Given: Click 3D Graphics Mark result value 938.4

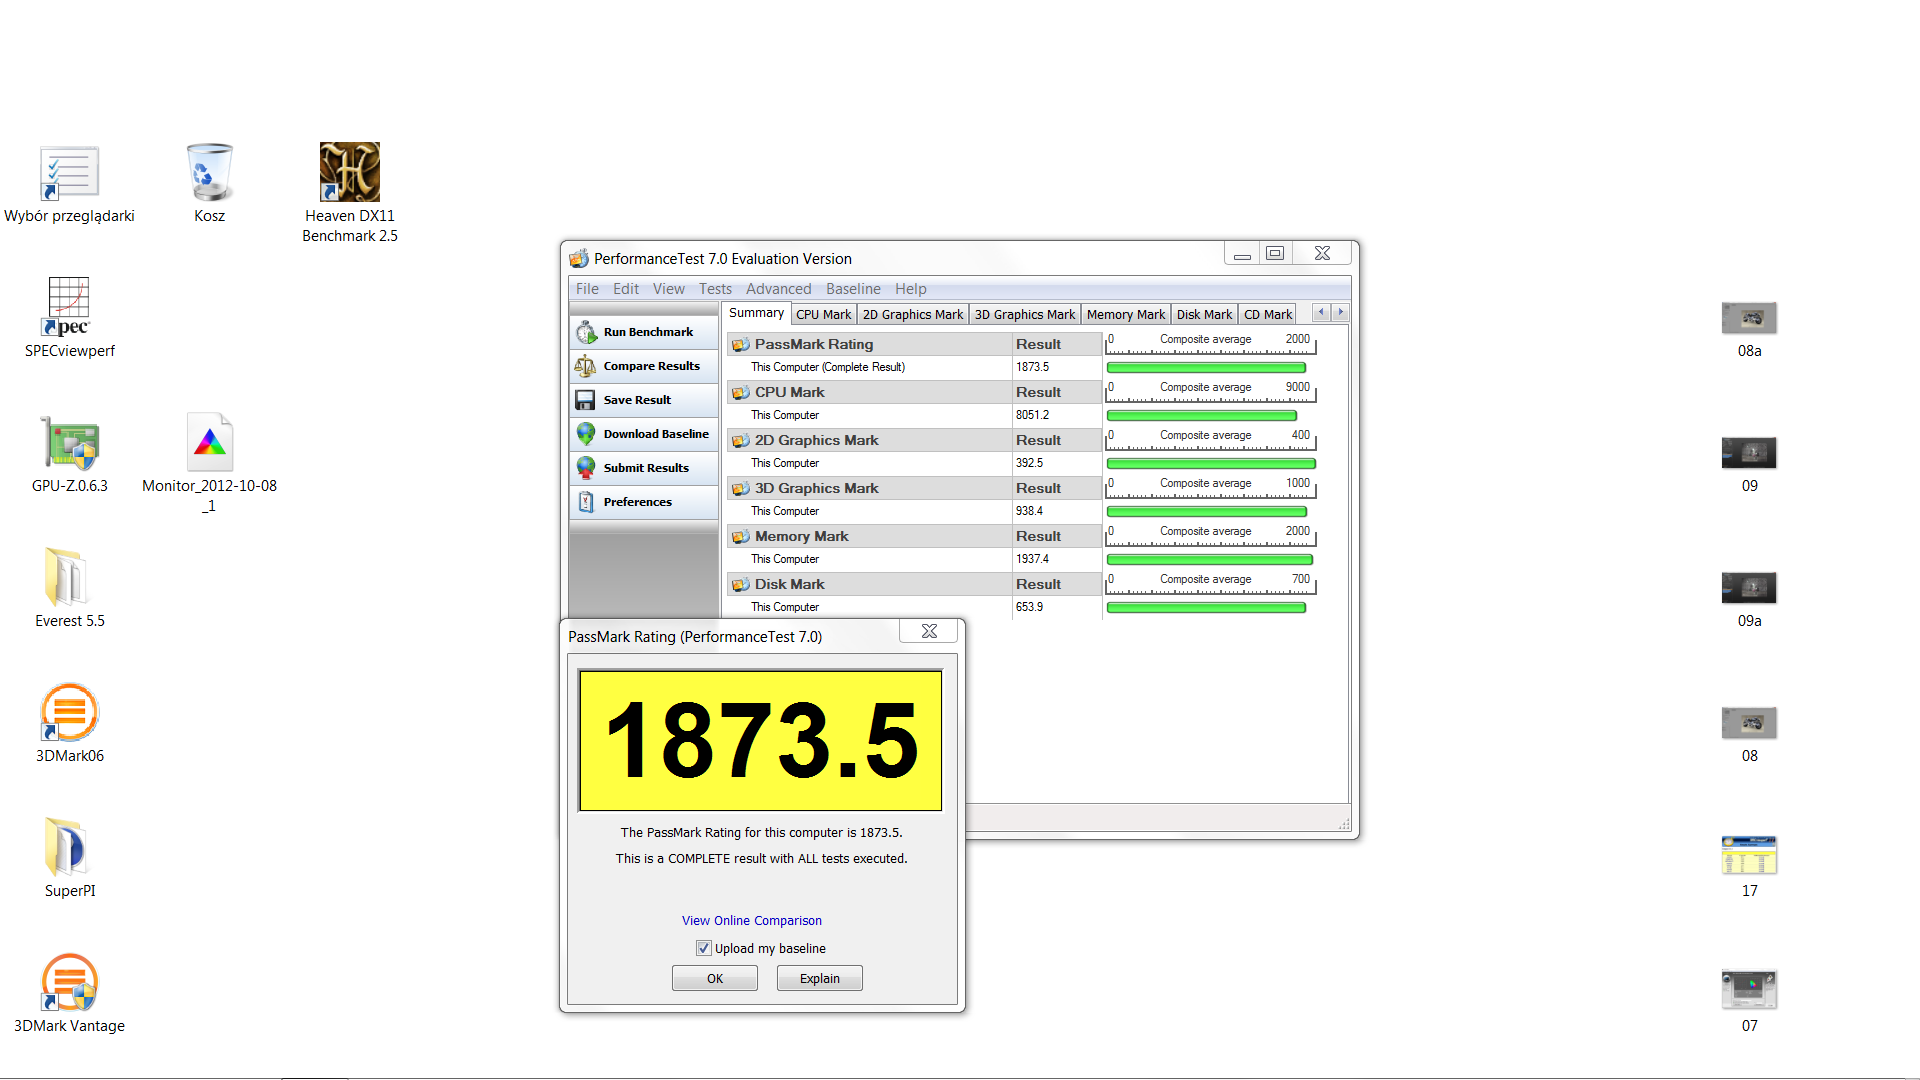Looking at the screenshot, I should [1029, 511].
